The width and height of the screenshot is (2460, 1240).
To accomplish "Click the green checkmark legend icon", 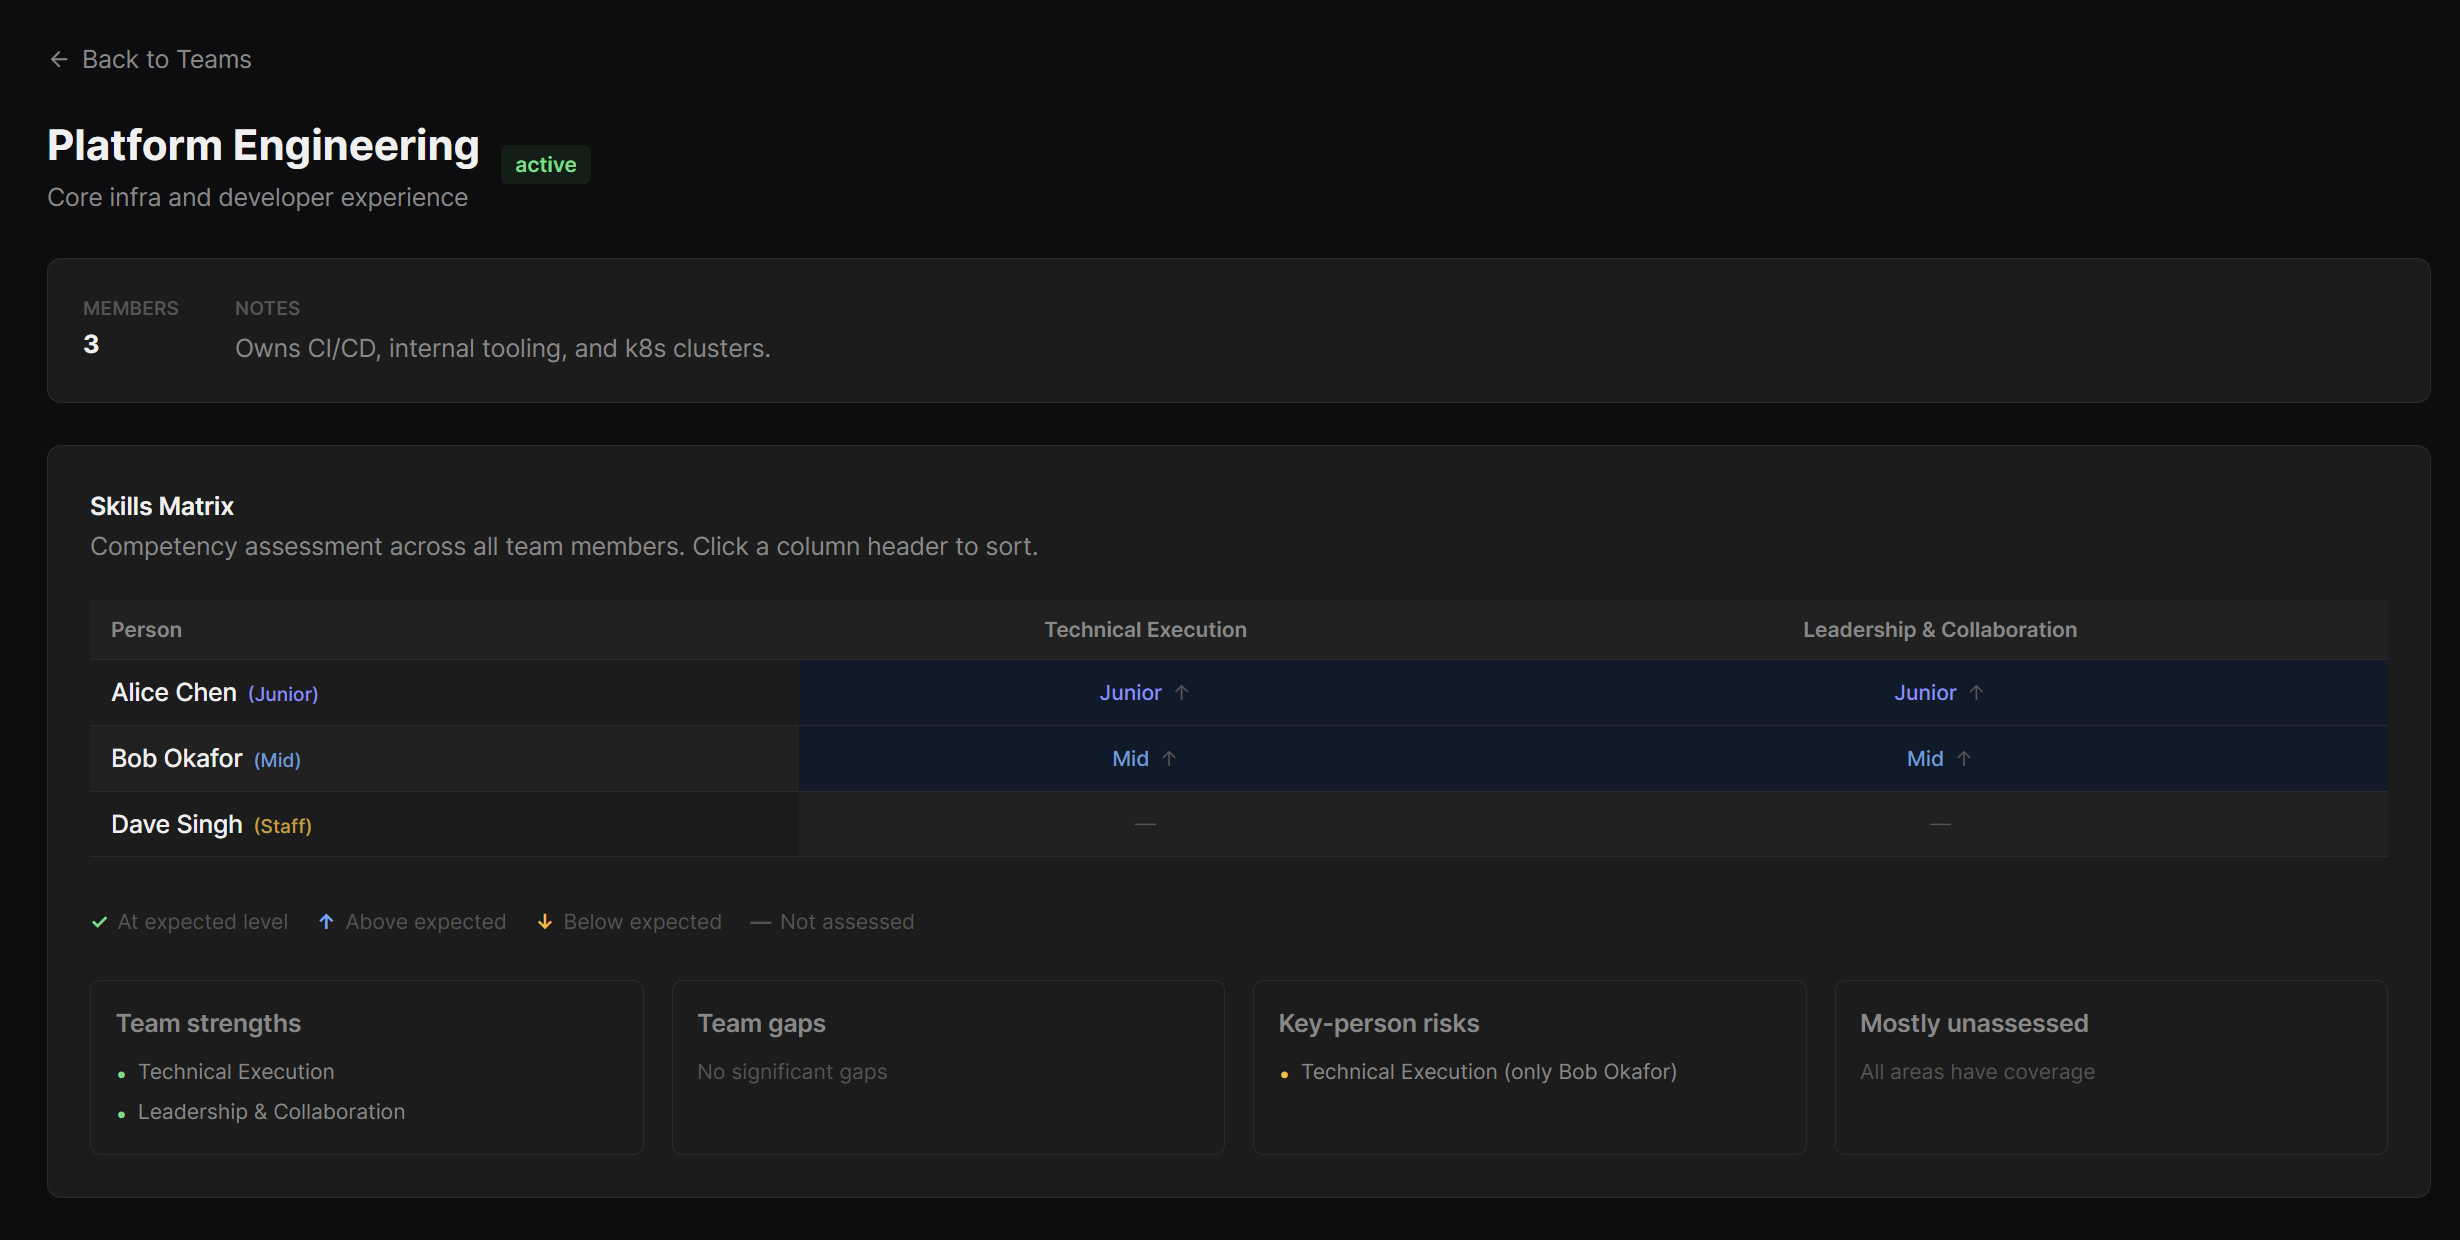I will point(99,922).
